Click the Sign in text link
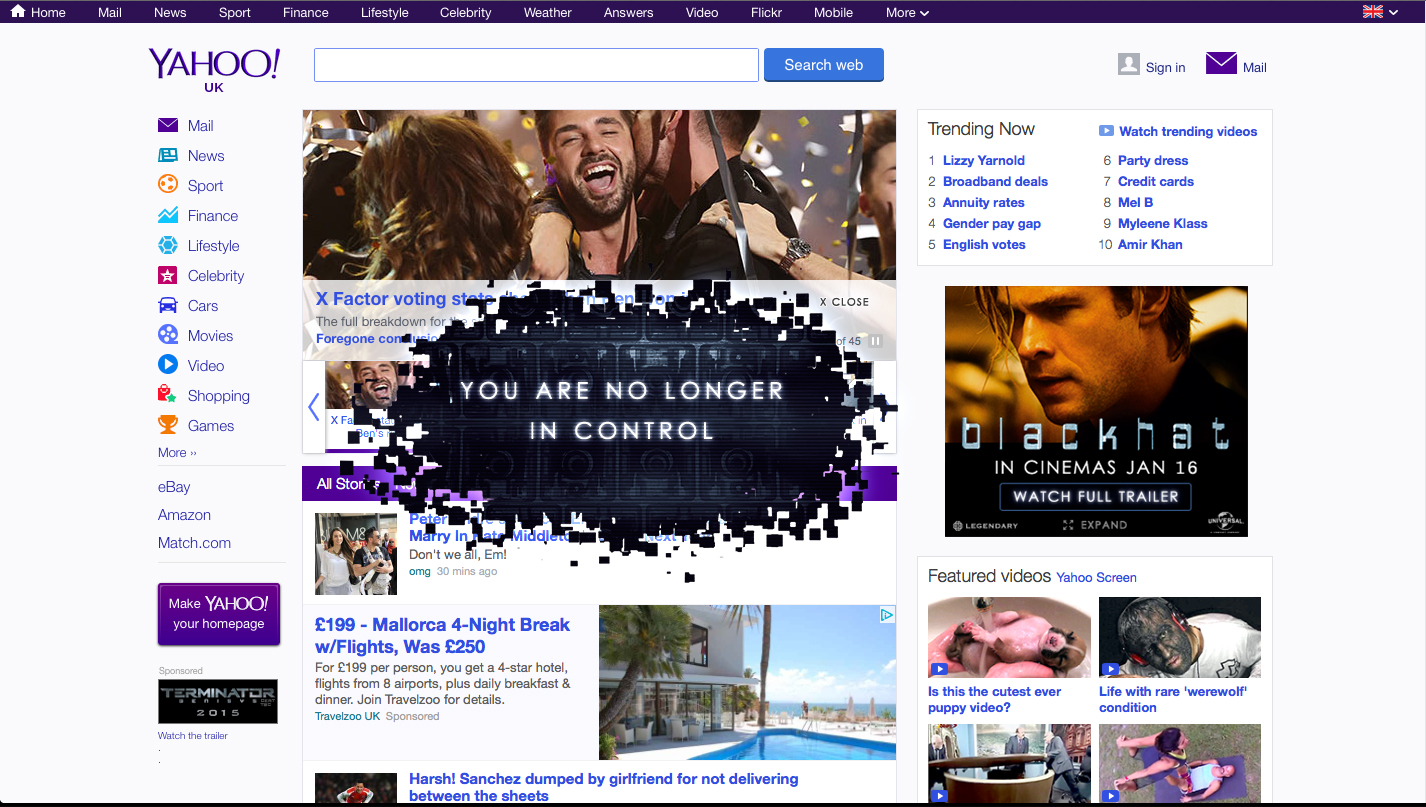This screenshot has height=807, width=1426. point(1165,67)
